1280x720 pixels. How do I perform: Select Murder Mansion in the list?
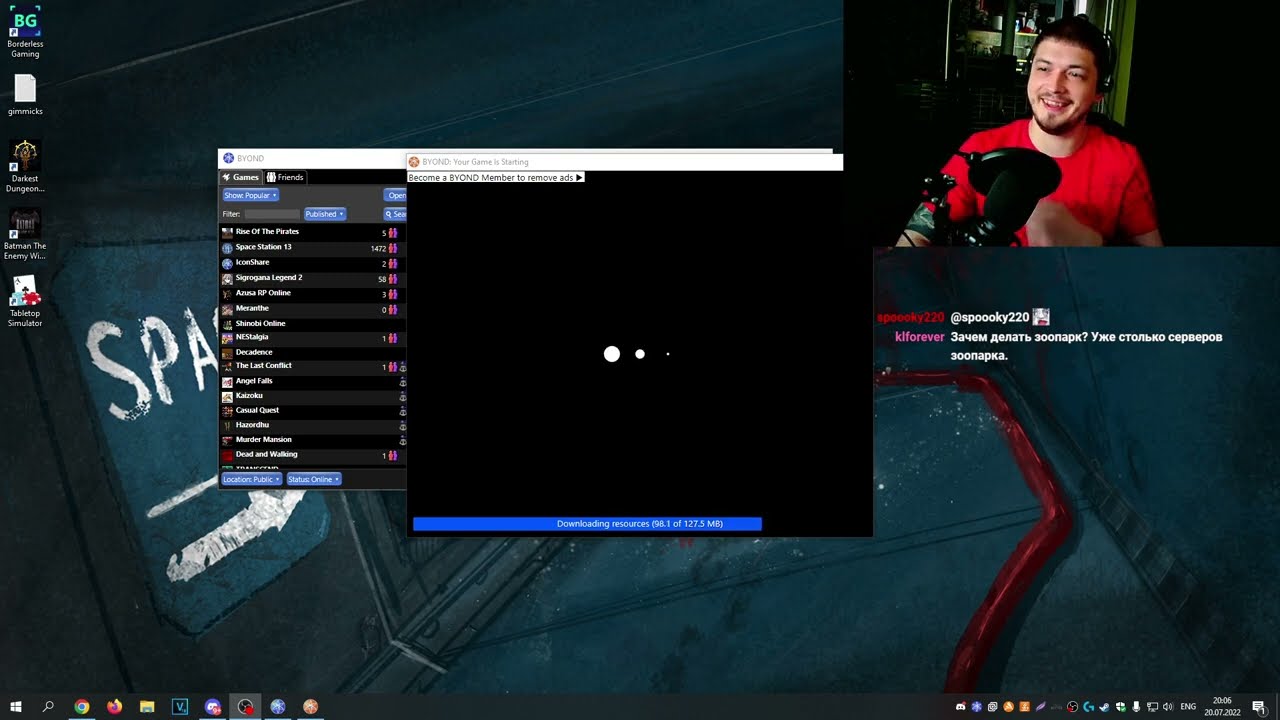pyautogui.click(x=312, y=440)
